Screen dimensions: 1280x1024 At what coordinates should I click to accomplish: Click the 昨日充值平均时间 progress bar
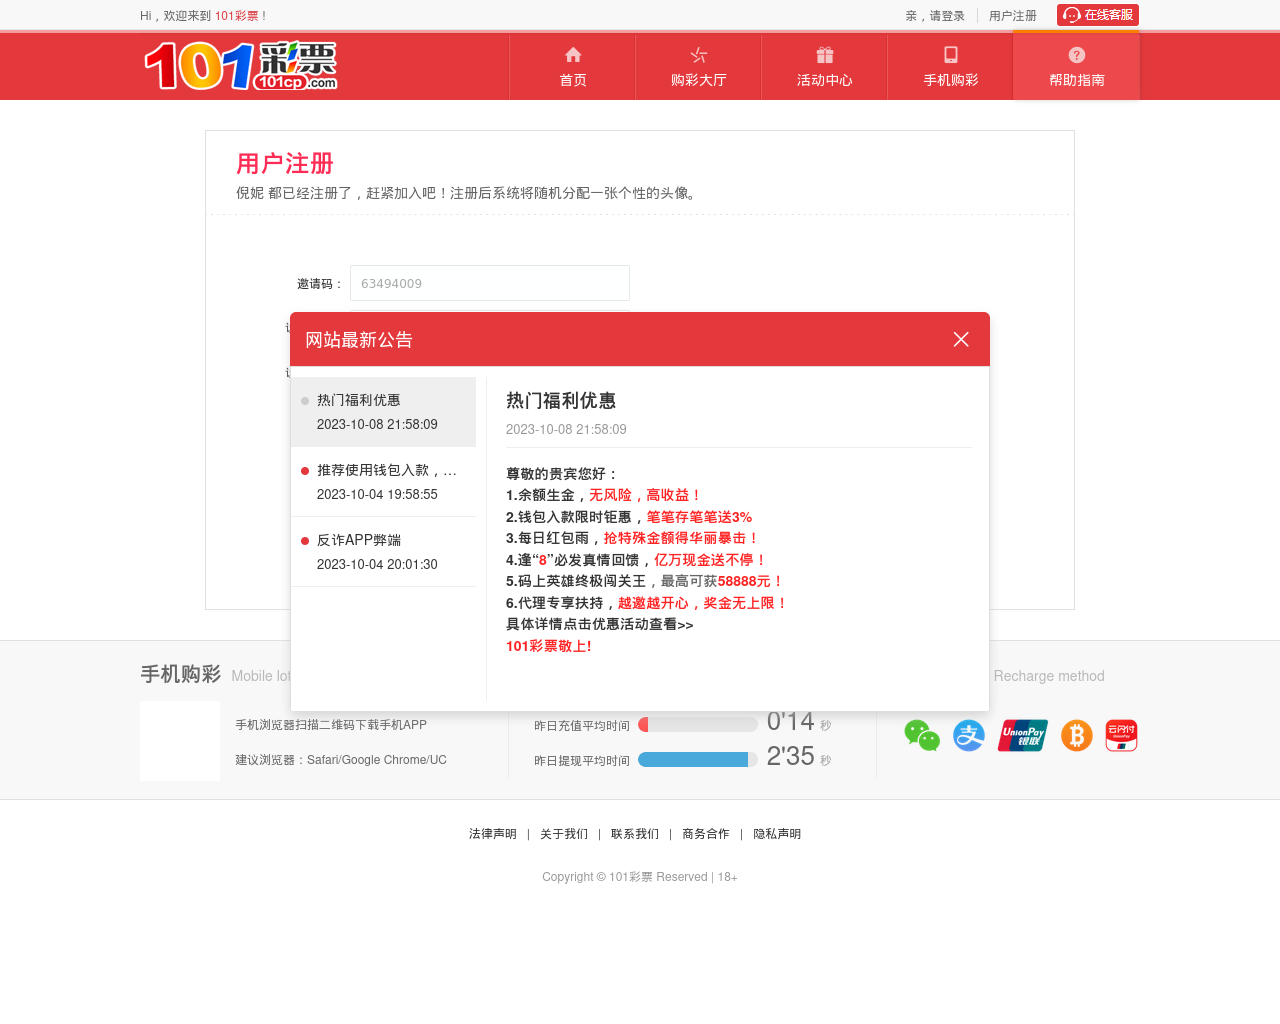coord(698,725)
